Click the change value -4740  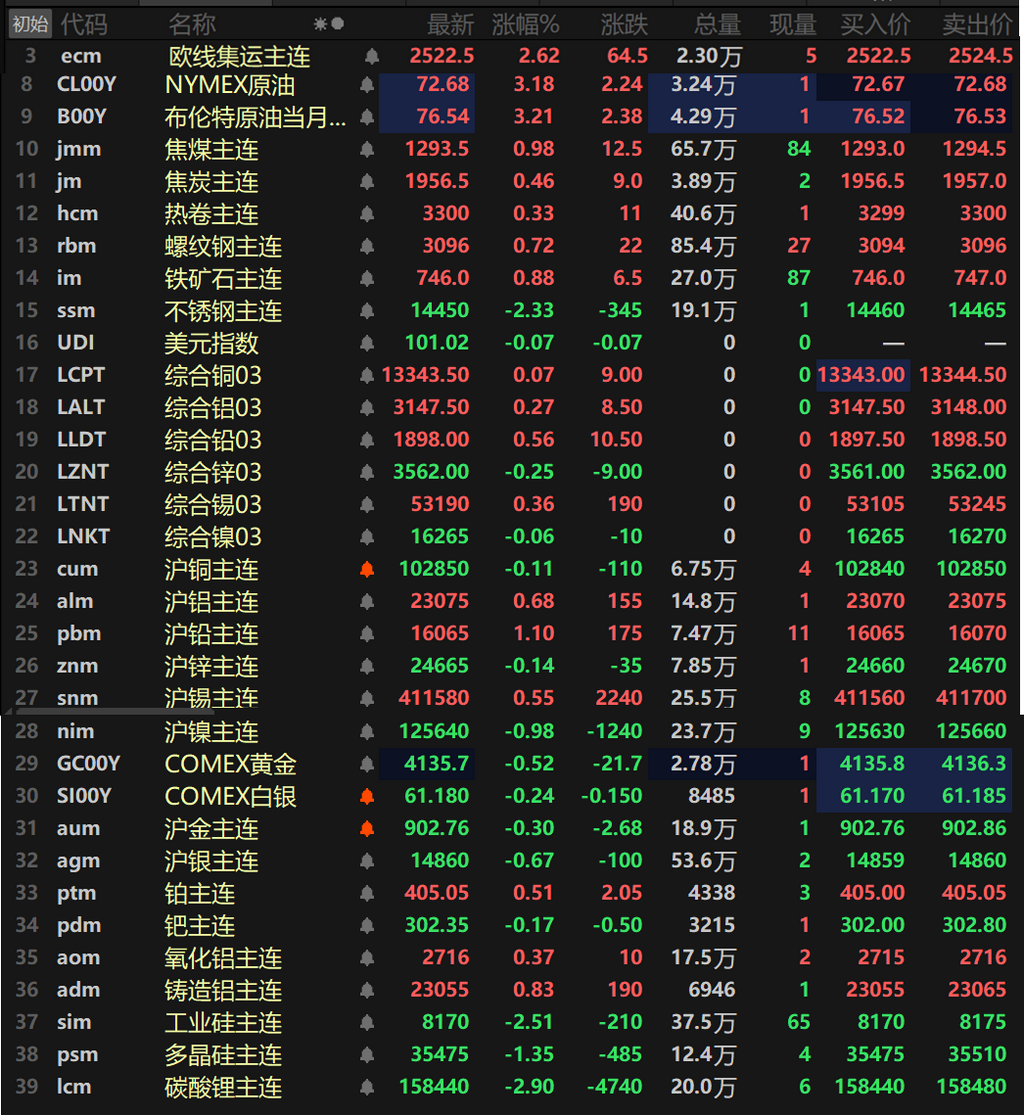point(614,1087)
